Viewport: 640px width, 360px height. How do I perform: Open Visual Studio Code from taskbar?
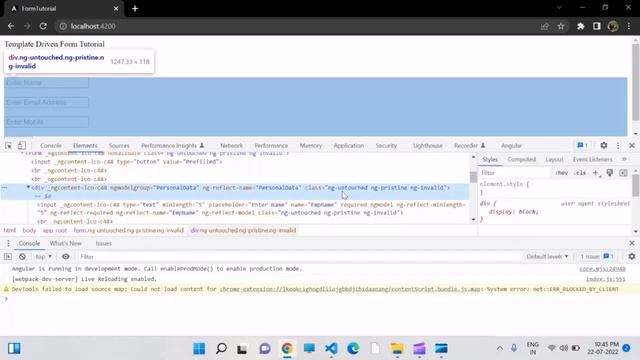[x=331, y=349]
